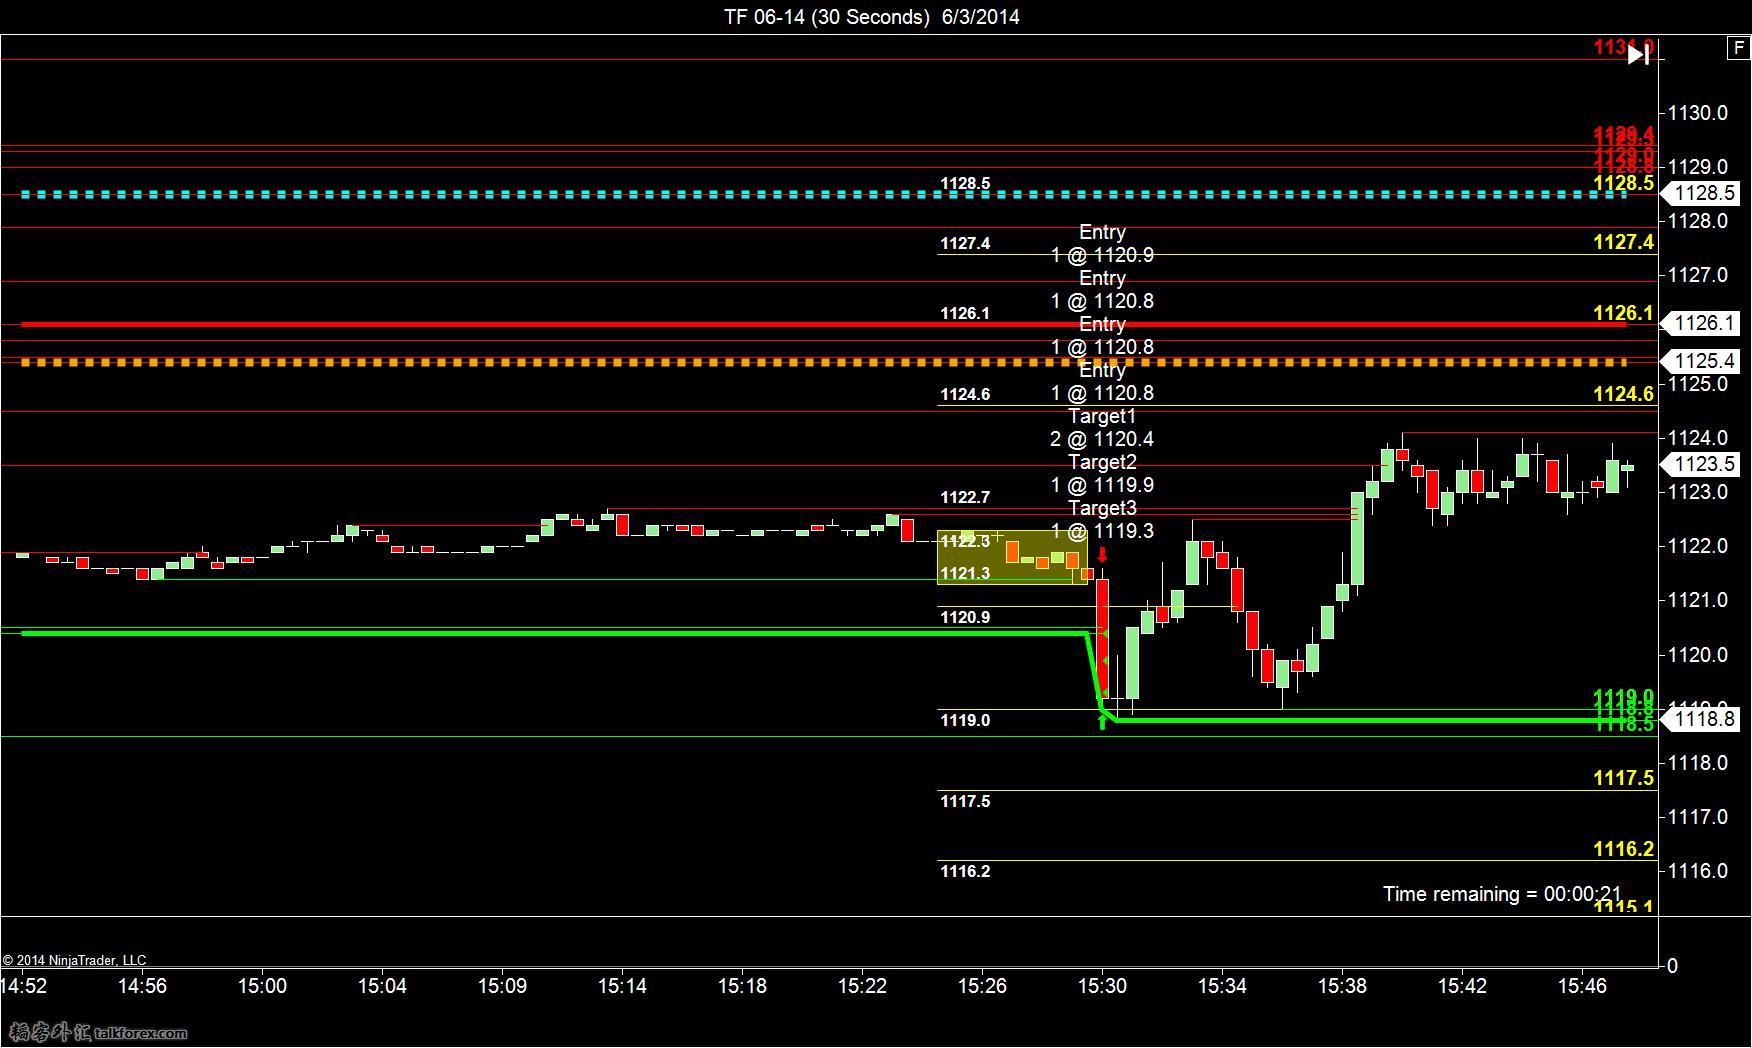1752x1048 pixels.
Task: Select the topmost Entry 1 @ 1120.9 label
Action: [x=1102, y=243]
